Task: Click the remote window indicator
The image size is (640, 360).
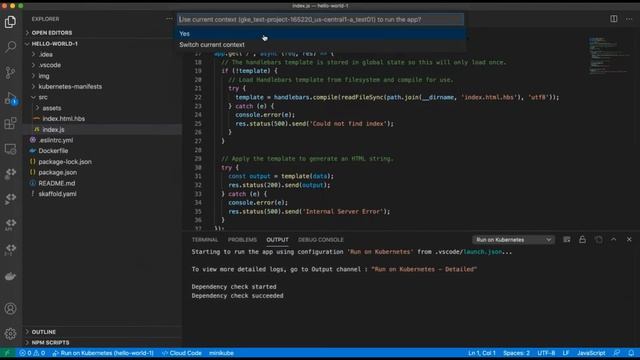Action: pyautogui.click(x=7, y=353)
